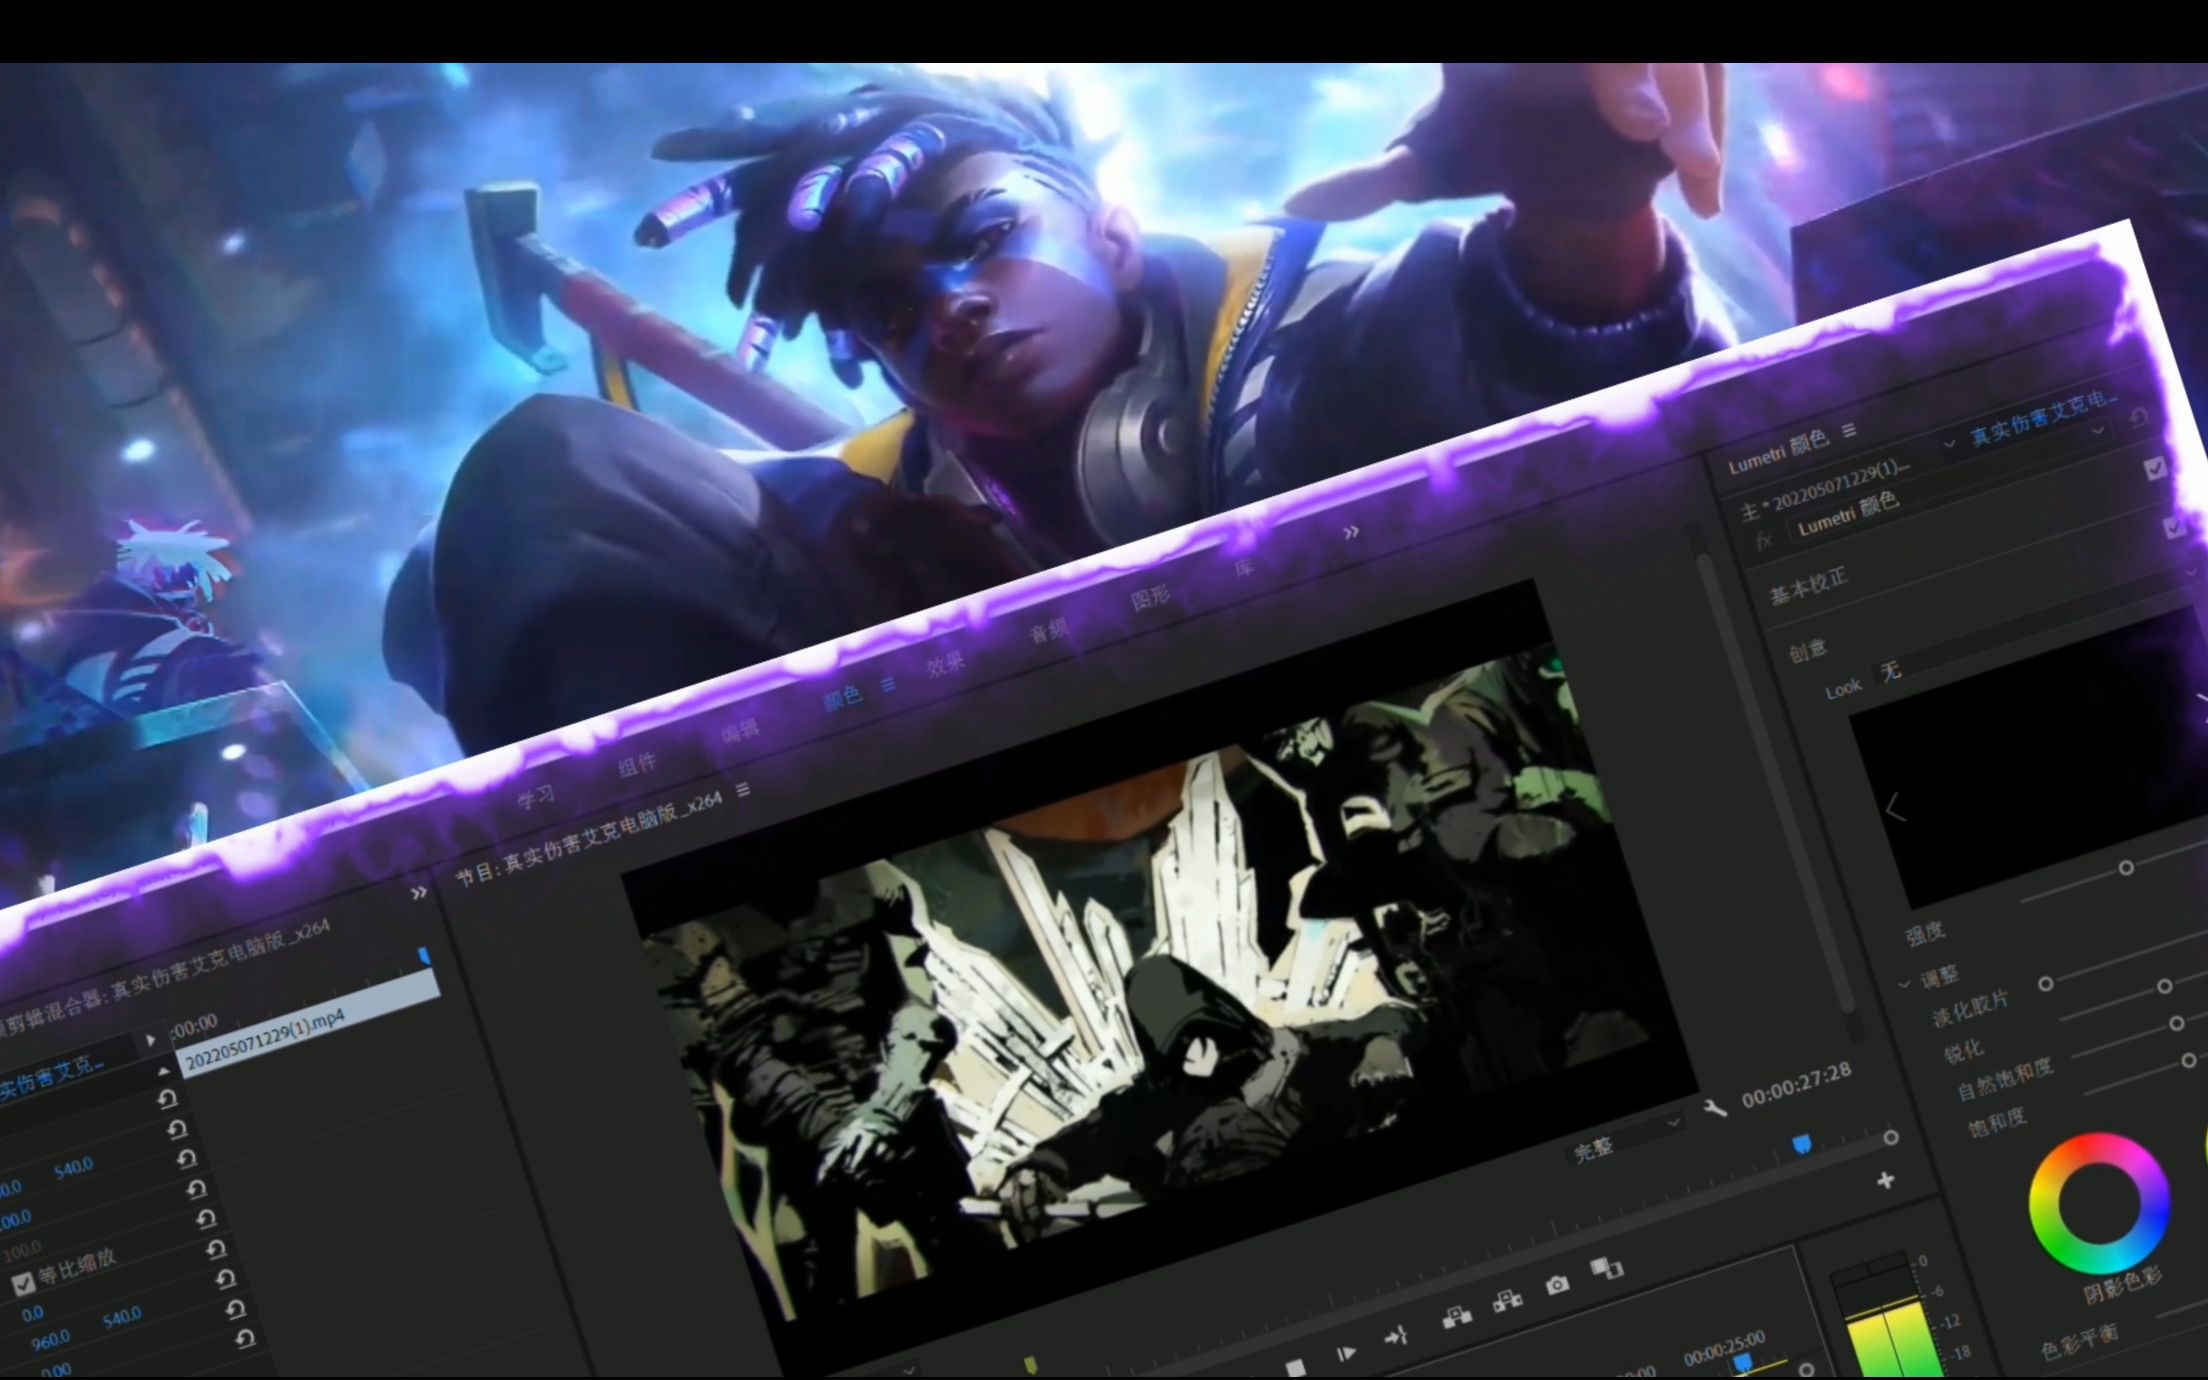Click the 阴影色彩 color wheel
This screenshot has width=2208, height=1380.
point(2099,1203)
